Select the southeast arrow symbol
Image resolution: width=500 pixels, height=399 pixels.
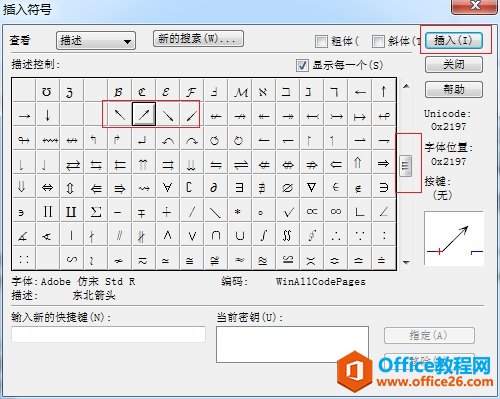(x=168, y=115)
